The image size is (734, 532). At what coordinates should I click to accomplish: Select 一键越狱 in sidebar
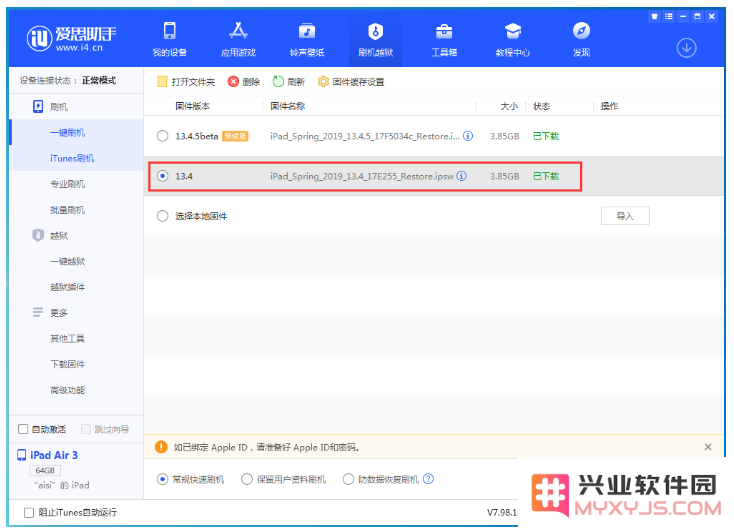tap(67, 261)
